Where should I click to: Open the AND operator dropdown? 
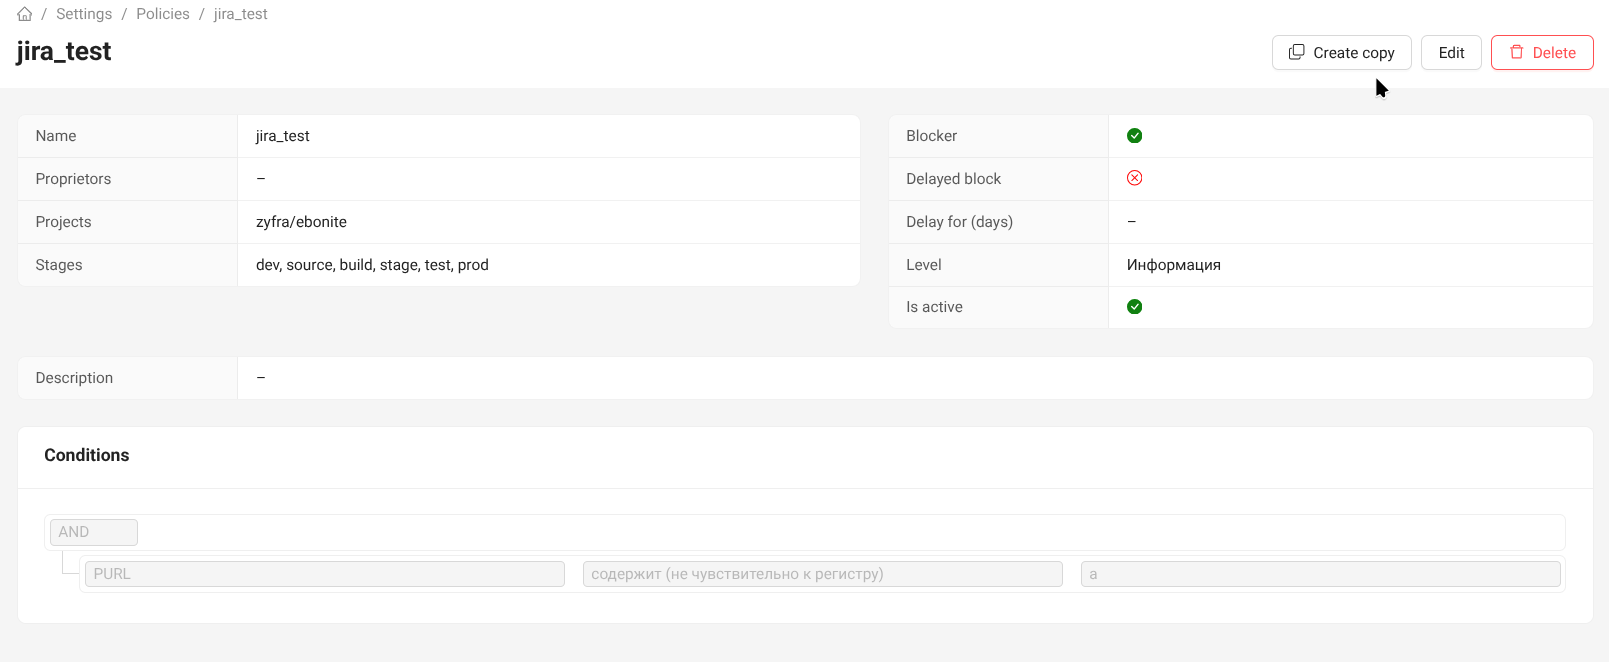[94, 532]
